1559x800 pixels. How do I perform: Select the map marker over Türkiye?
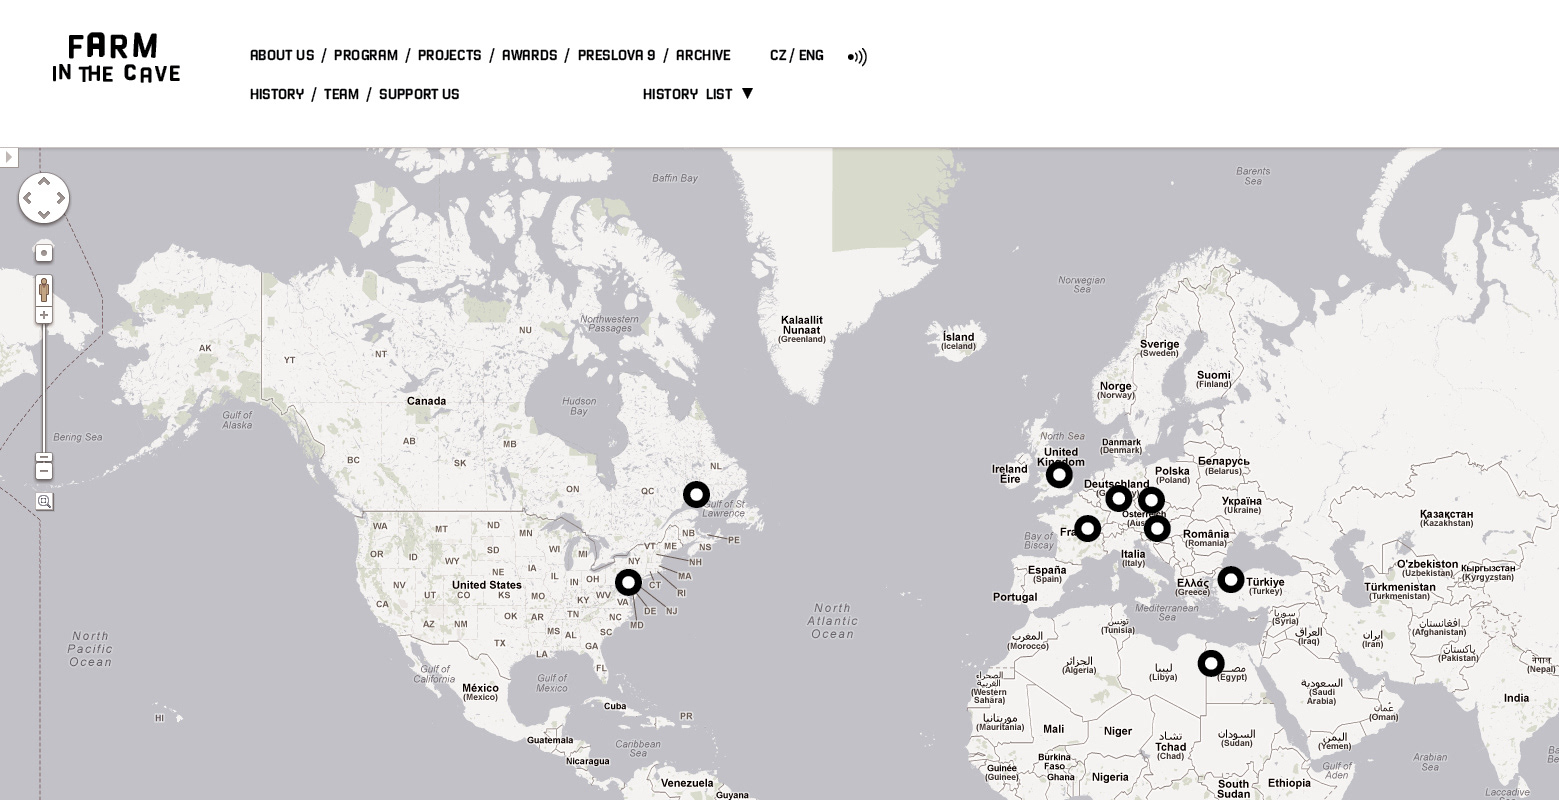1231,579
